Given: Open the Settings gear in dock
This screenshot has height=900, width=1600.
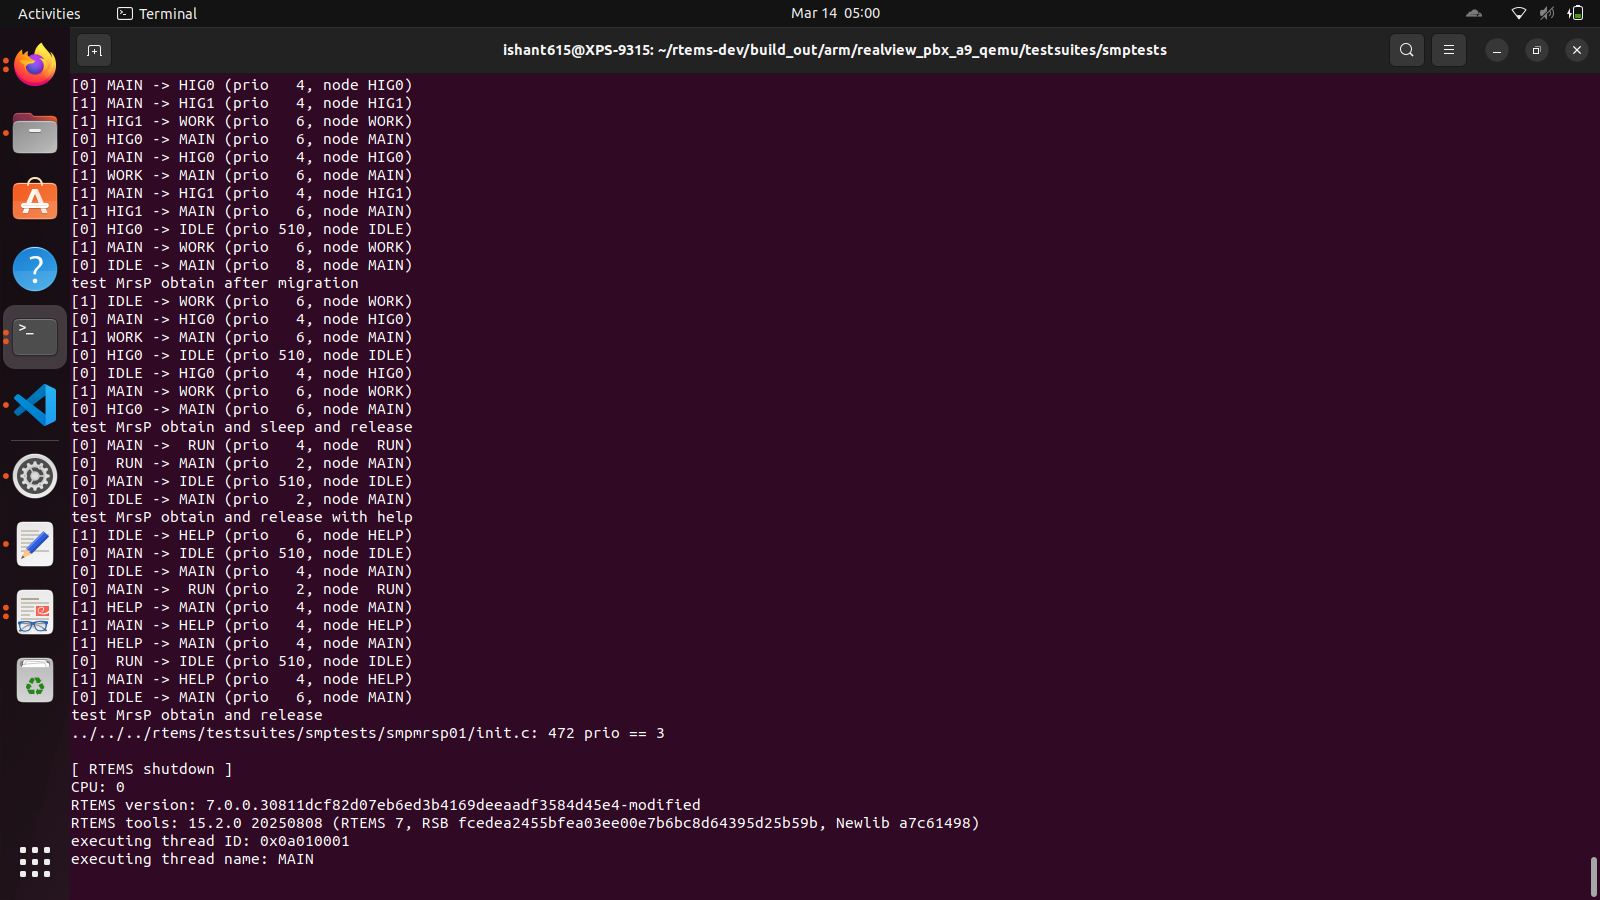Looking at the screenshot, I should (x=35, y=476).
